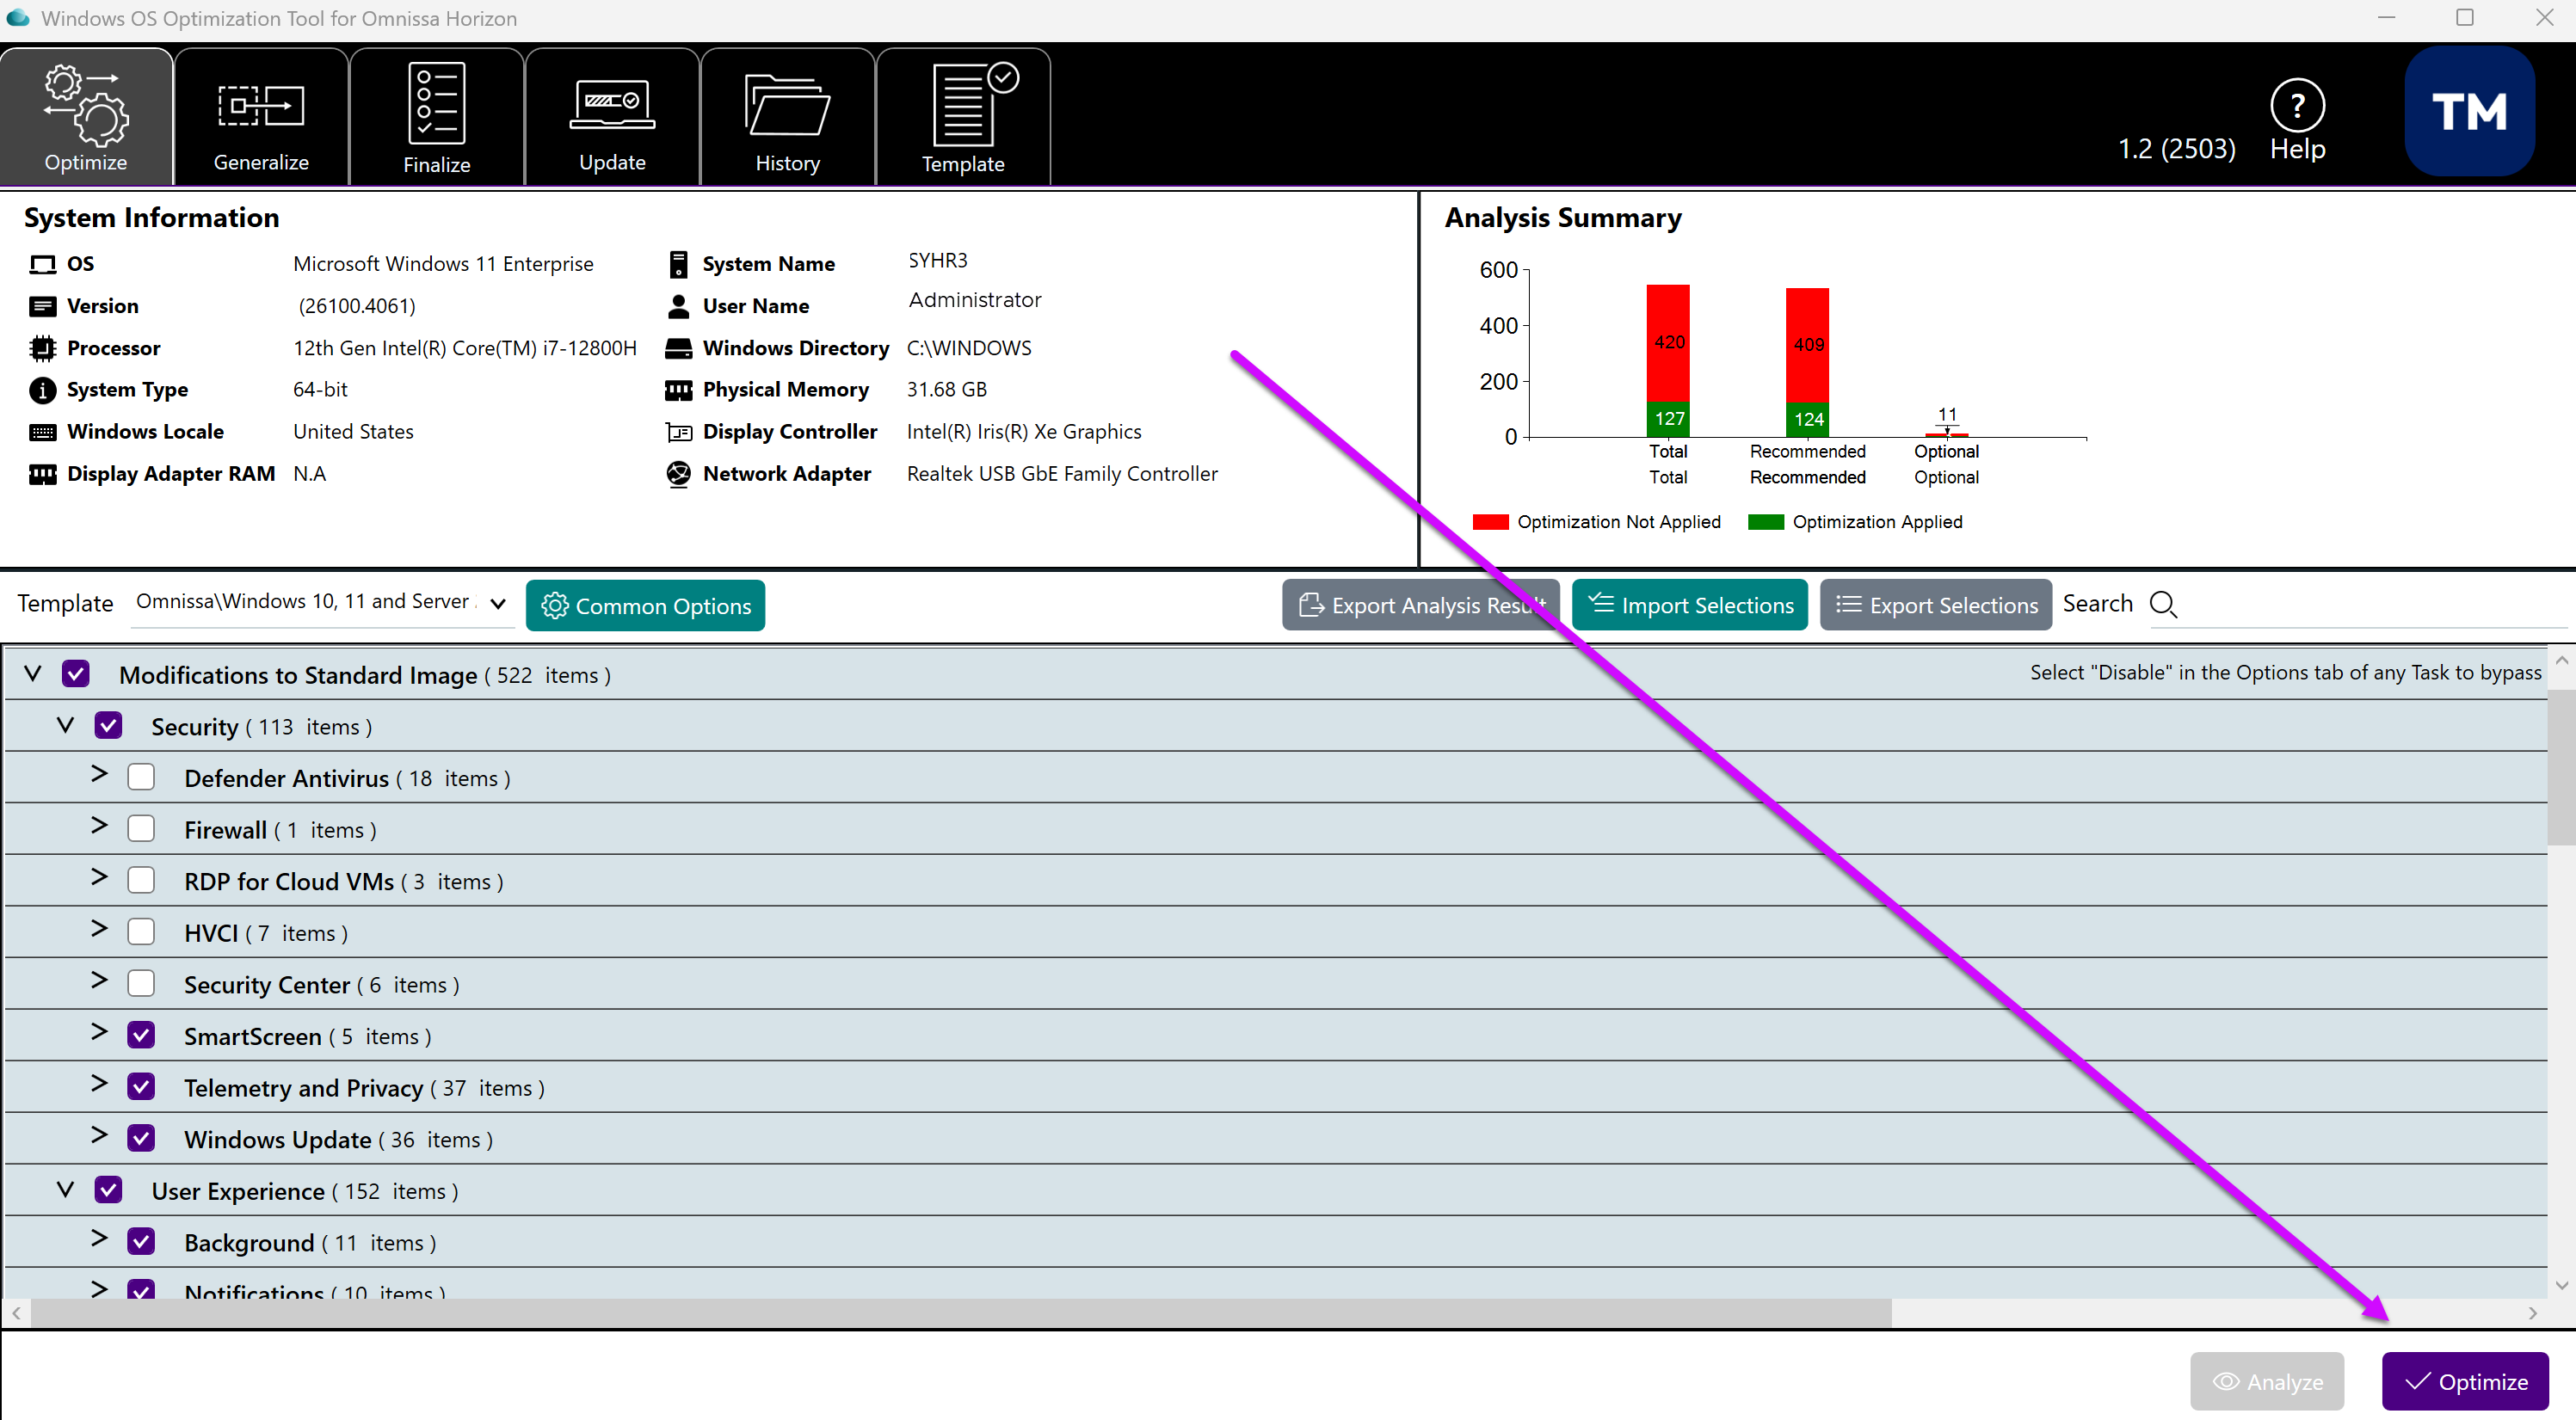Expand Defender Antivirus items

(99, 774)
